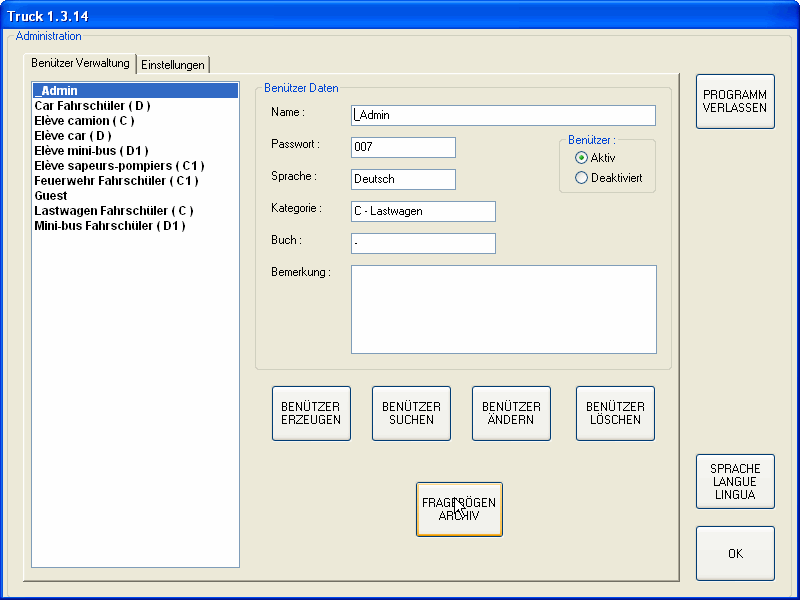Click inside the Bemerkung text area
The height and width of the screenshot is (600, 800).
click(503, 309)
